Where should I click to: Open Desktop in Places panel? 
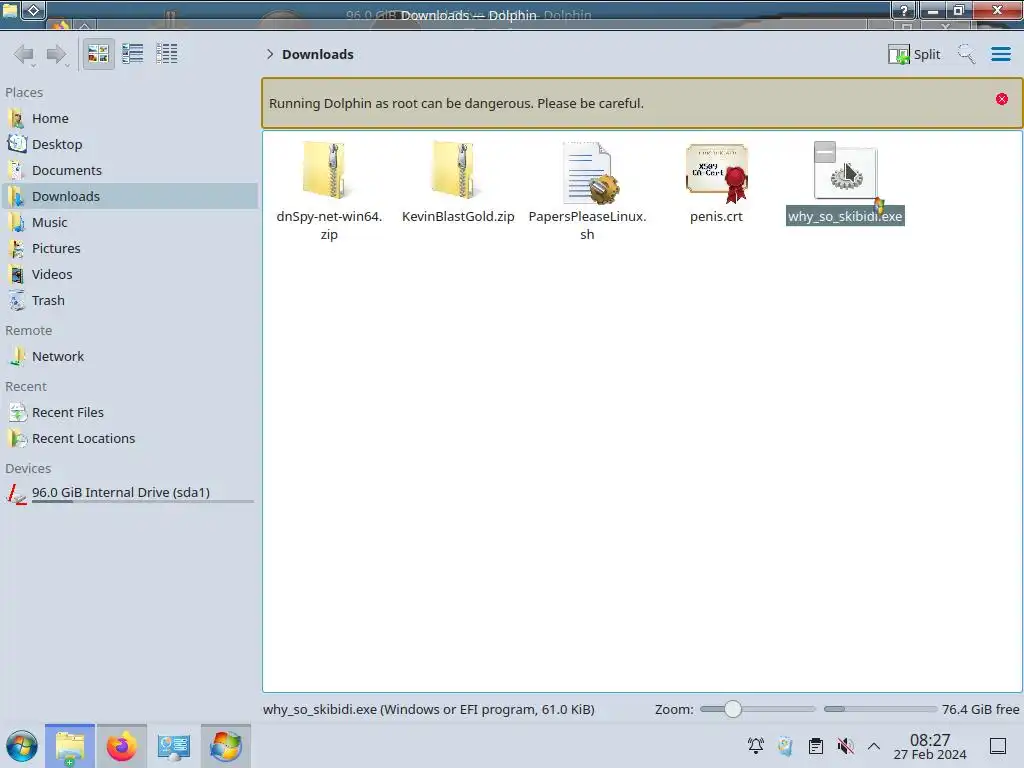pyautogui.click(x=130, y=144)
